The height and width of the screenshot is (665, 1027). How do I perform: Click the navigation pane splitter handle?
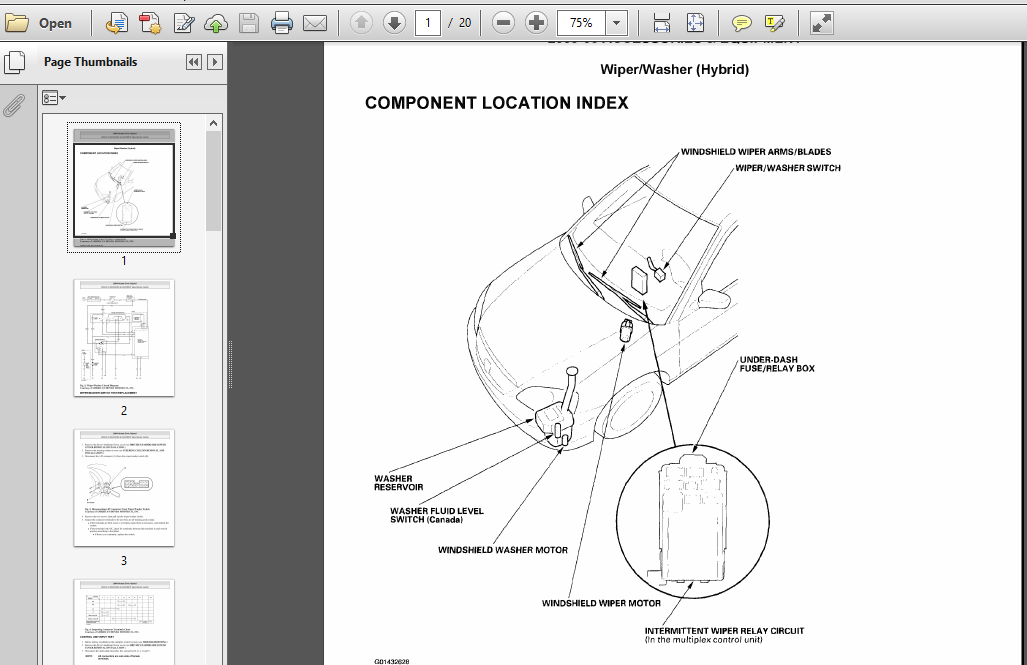[x=231, y=364]
